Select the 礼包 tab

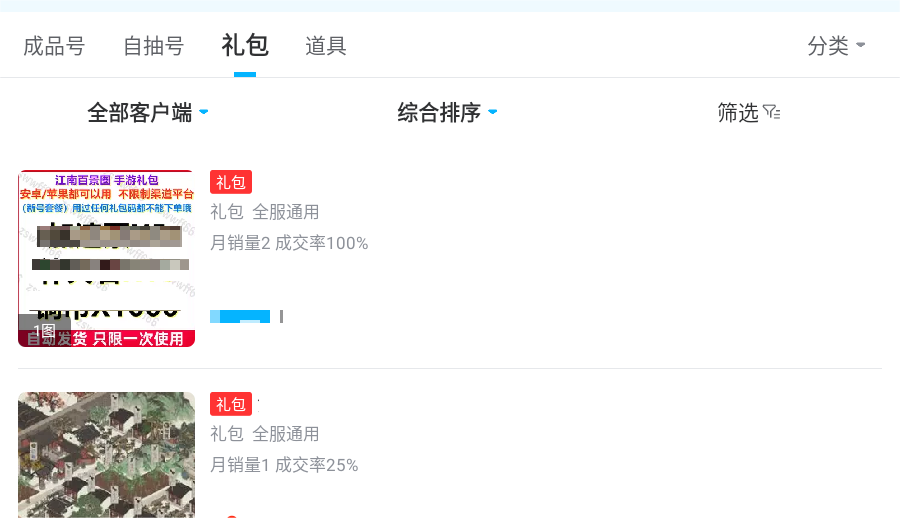(x=245, y=46)
